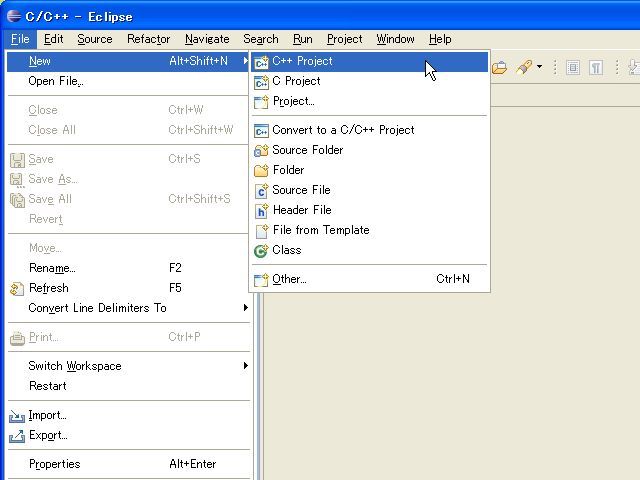This screenshot has height=480, width=640.
Task: Open the Export... wizard
Action: (129, 436)
